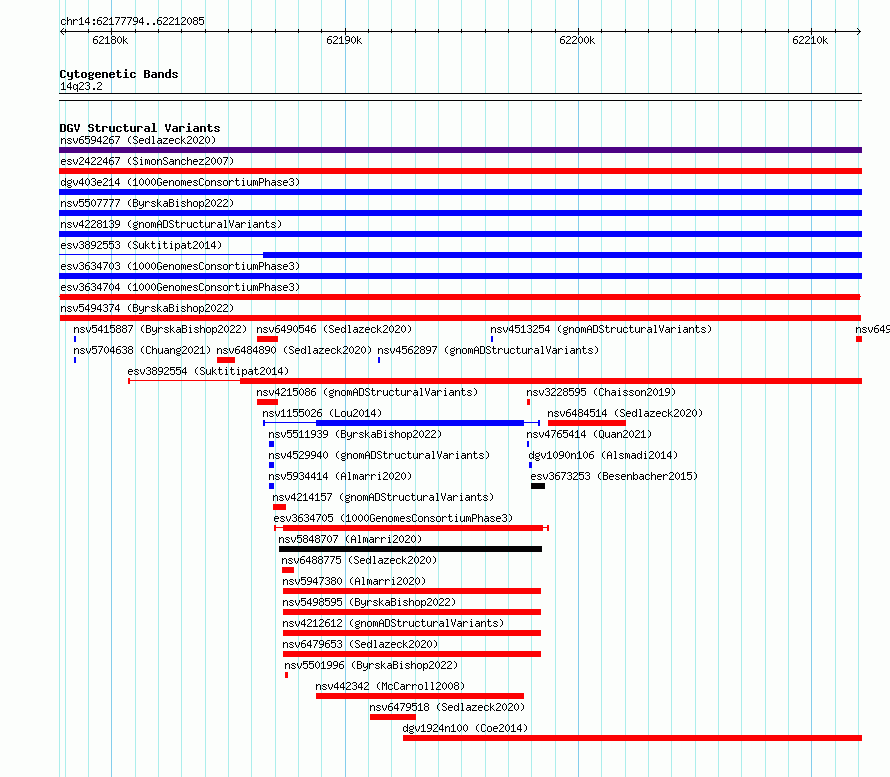
Task: Click the red nsv5947380 variant bar
Action: [x=412, y=591]
